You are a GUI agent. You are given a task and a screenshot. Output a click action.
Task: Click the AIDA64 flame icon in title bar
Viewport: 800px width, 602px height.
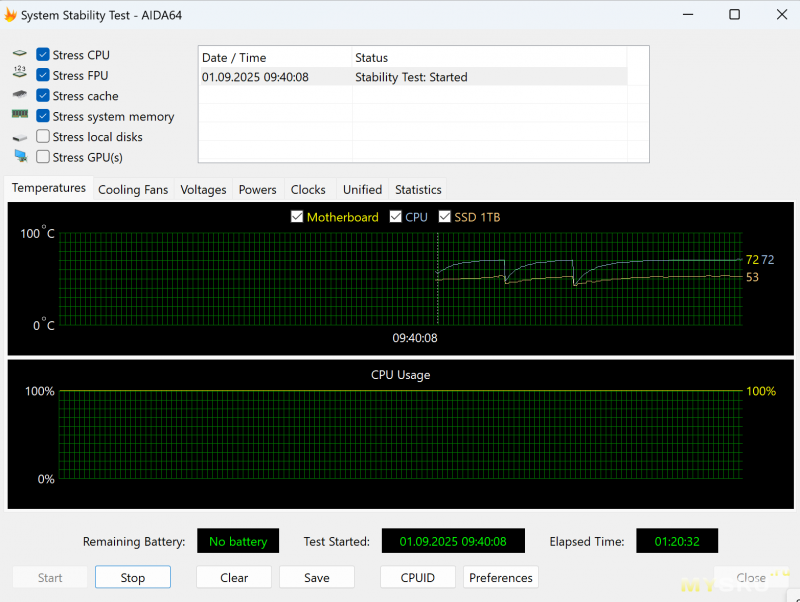click(10, 15)
